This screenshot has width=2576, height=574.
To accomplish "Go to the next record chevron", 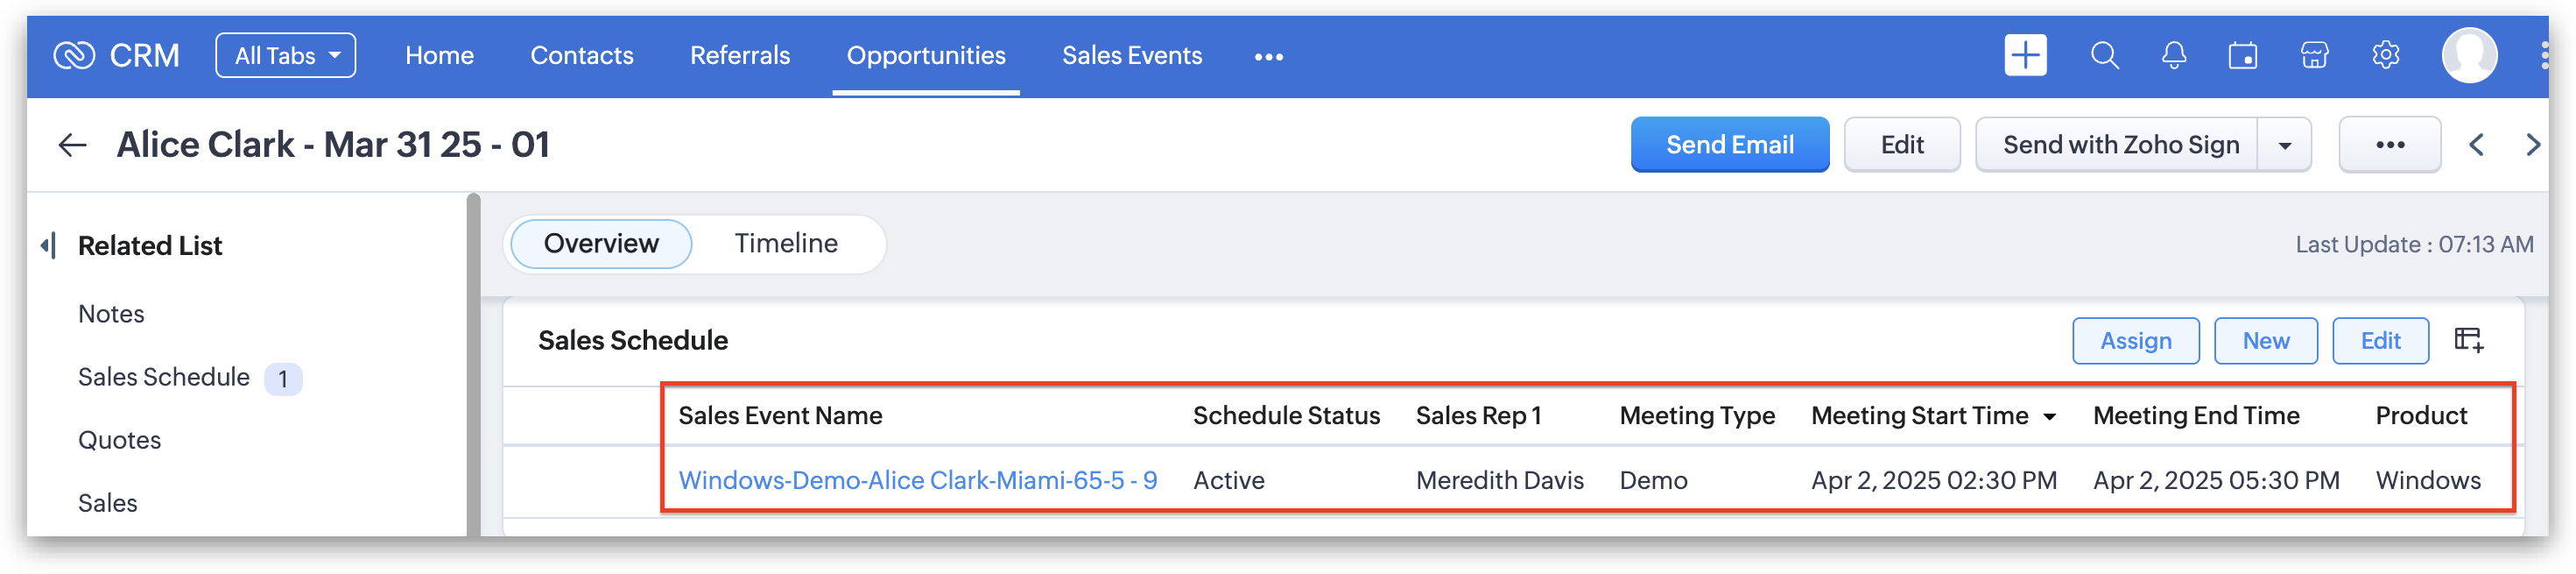I will pos(2532,145).
